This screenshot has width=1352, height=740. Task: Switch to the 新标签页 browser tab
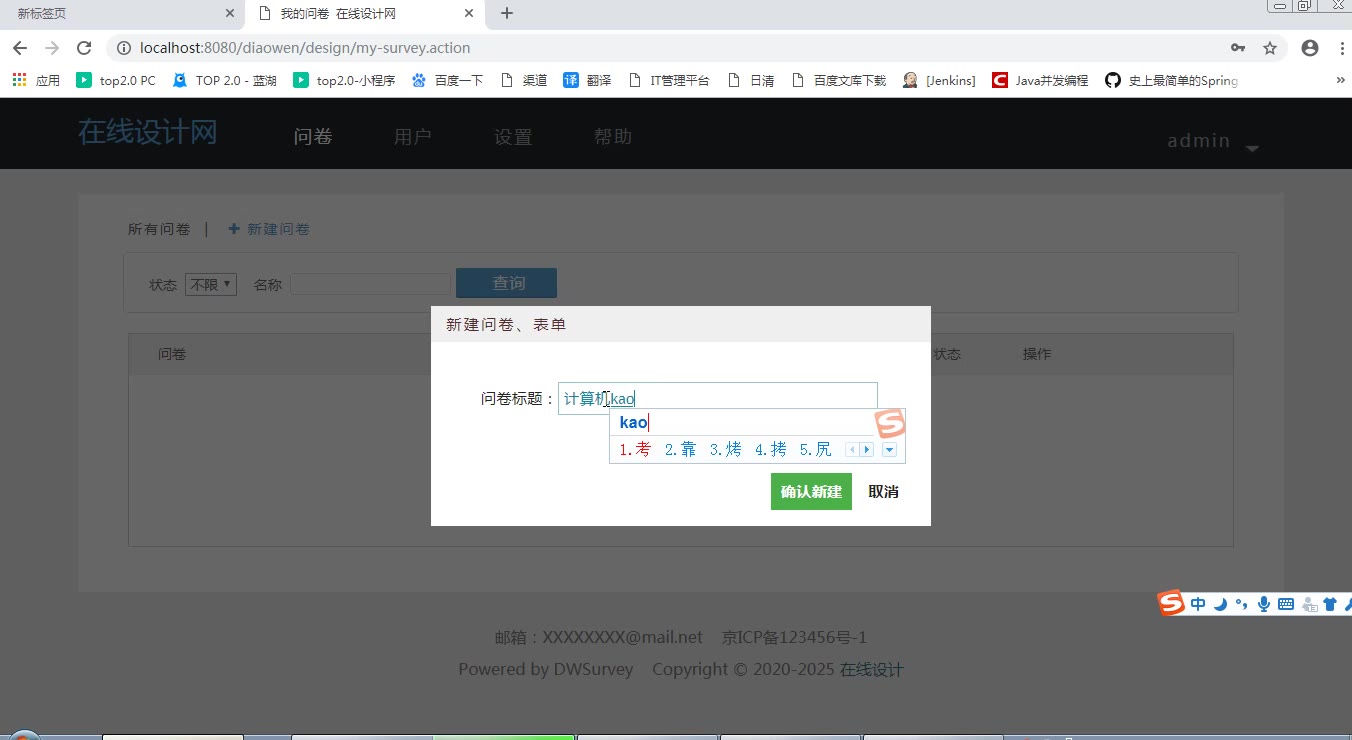[x=120, y=14]
